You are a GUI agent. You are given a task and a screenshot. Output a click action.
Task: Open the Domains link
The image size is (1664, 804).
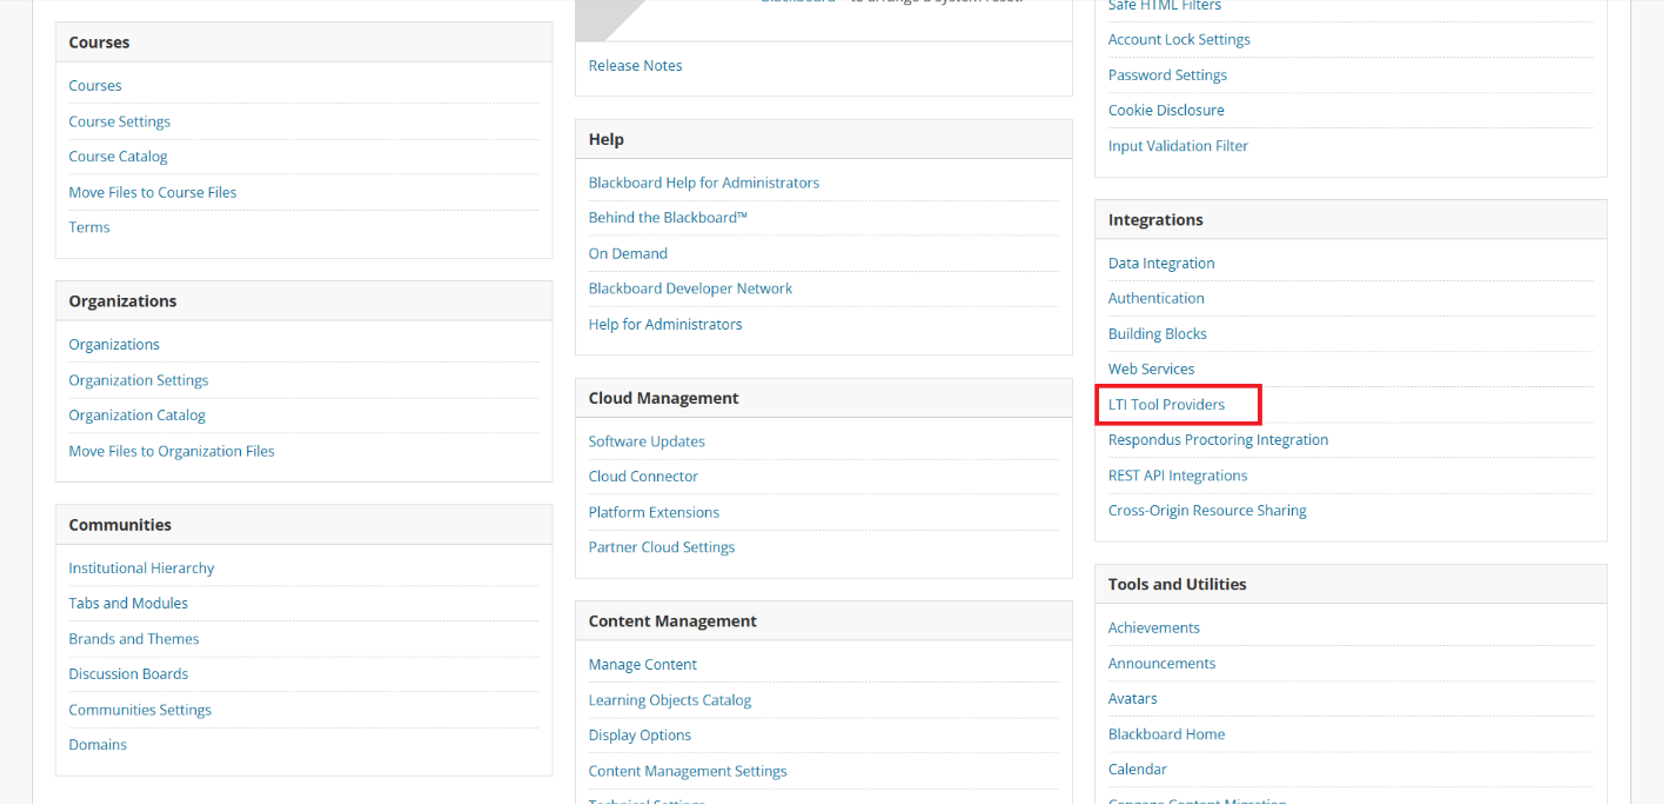[98, 745]
